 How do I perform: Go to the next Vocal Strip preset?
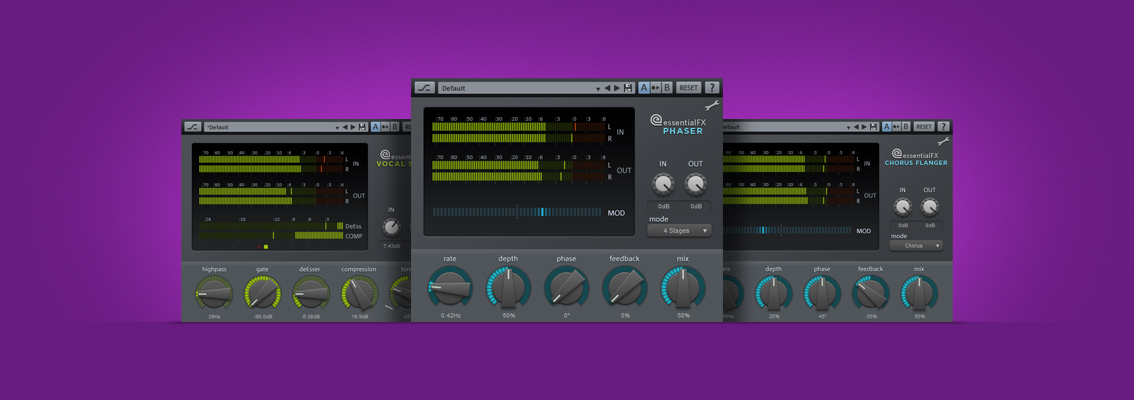tap(353, 127)
